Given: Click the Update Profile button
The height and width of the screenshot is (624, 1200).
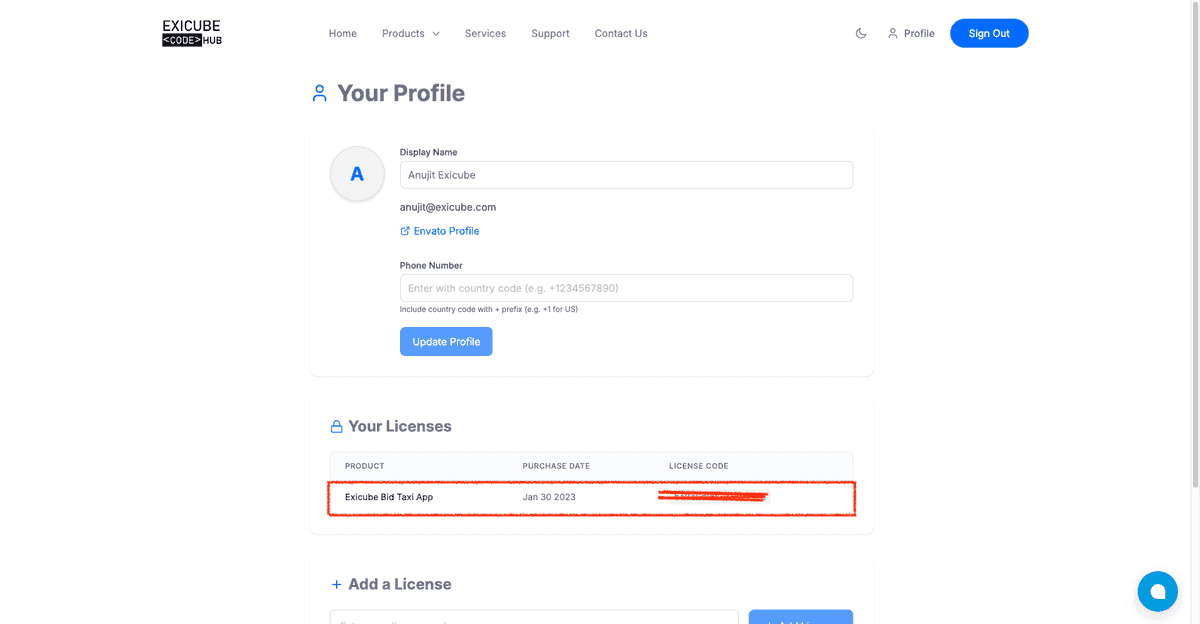Looking at the screenshot, I should (x=446, y=342).
